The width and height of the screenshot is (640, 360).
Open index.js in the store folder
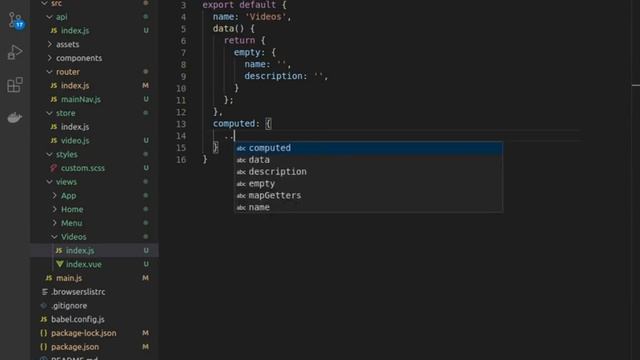[75, 127]
